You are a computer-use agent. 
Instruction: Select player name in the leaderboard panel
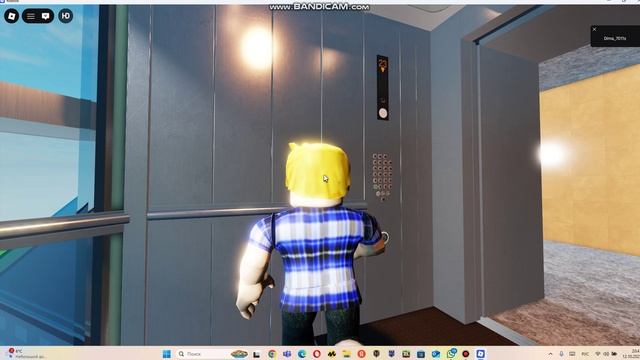pyautogui.click(x=615, y=38)
